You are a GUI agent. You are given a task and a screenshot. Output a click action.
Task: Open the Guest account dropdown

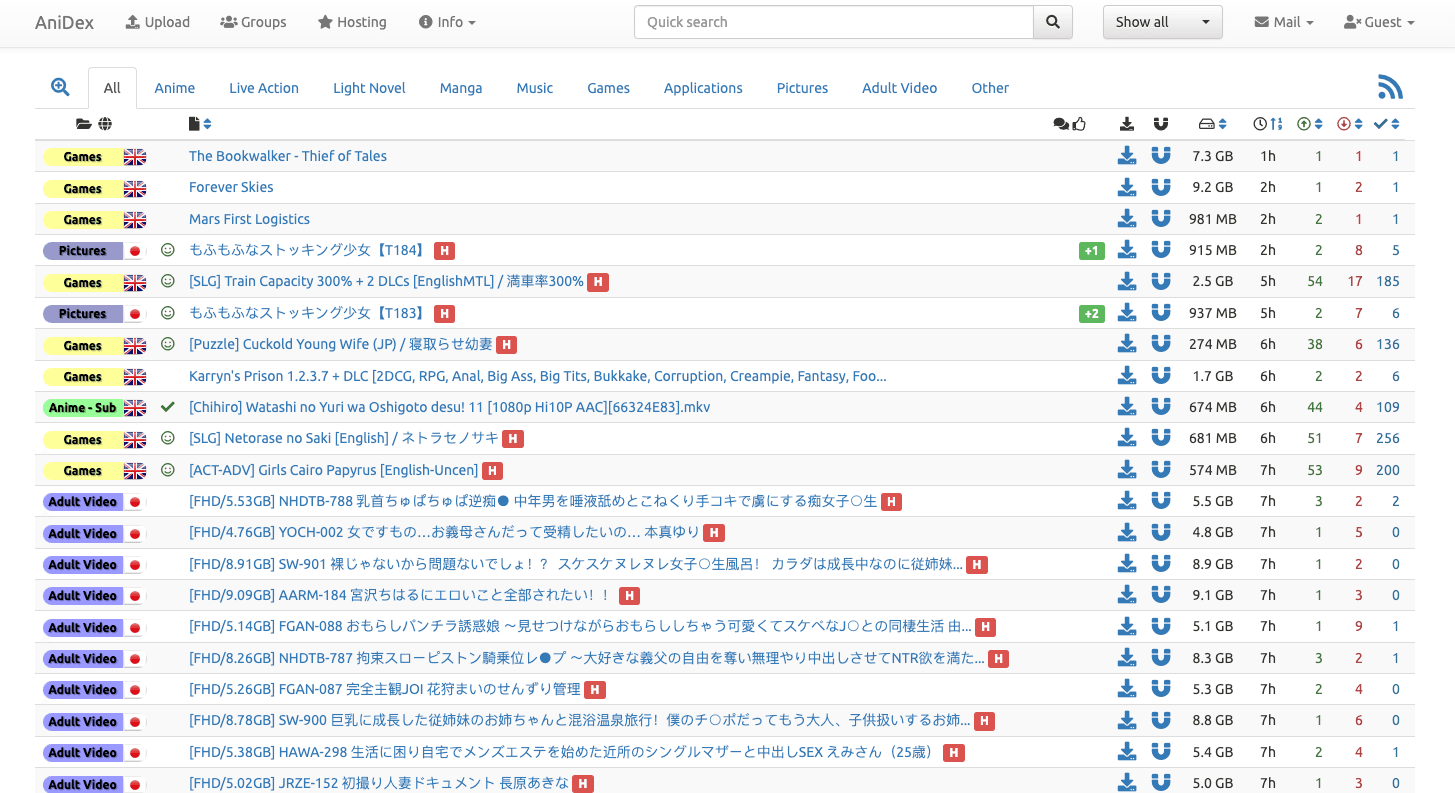[1379, 22]
